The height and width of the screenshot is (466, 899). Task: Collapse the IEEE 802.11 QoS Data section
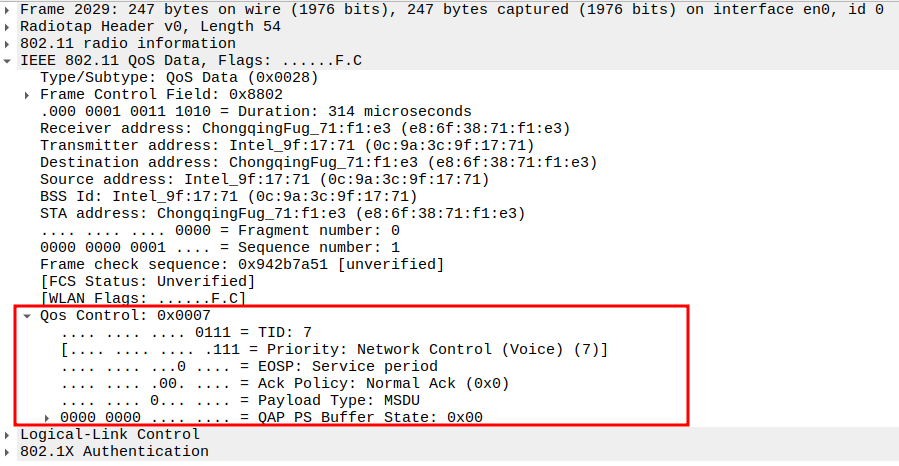(x=9, y=60)
